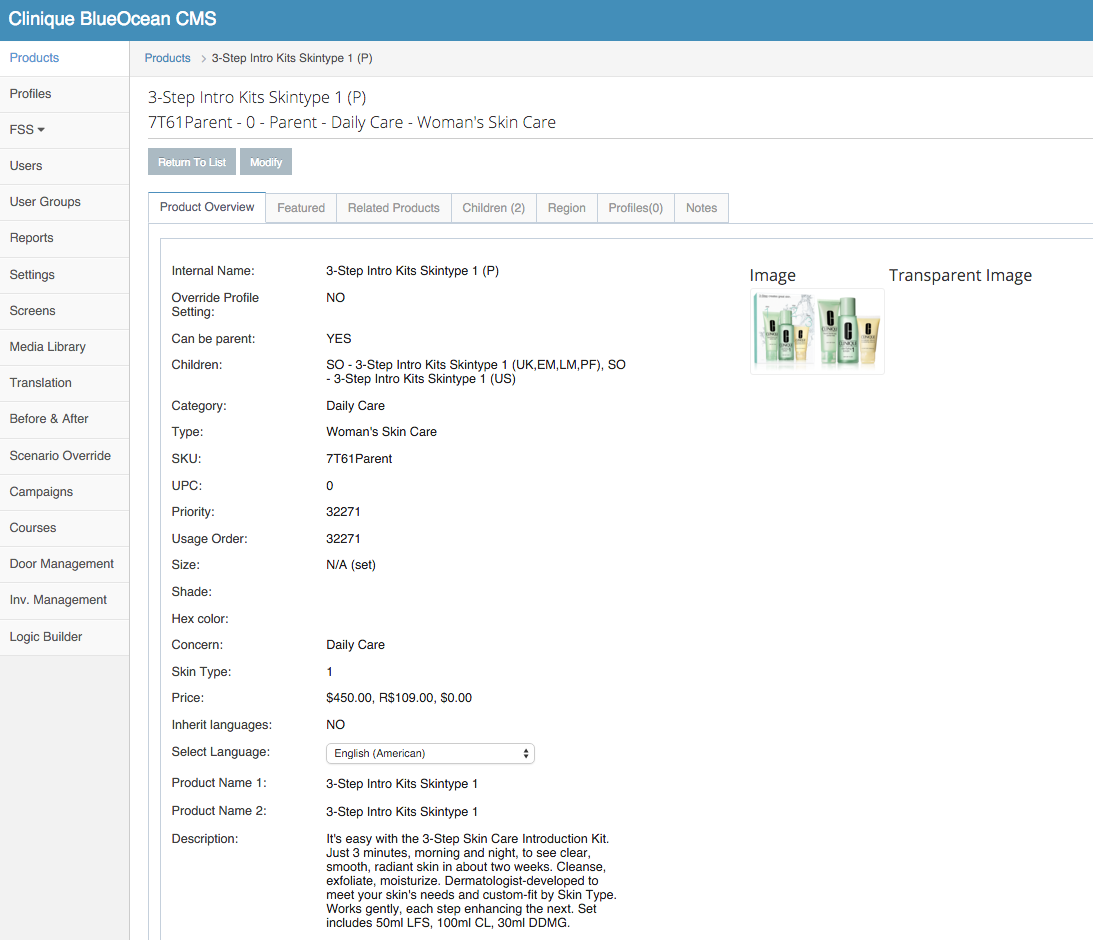This screenshot has height=940, width=1093.
Task: Click the Product Name 2 value
Action: (x=402, y=812)
